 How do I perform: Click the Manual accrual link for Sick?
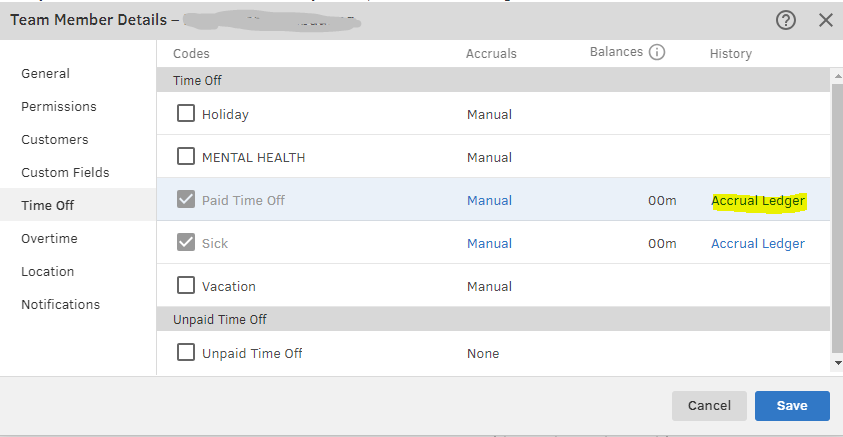(489, 244)
